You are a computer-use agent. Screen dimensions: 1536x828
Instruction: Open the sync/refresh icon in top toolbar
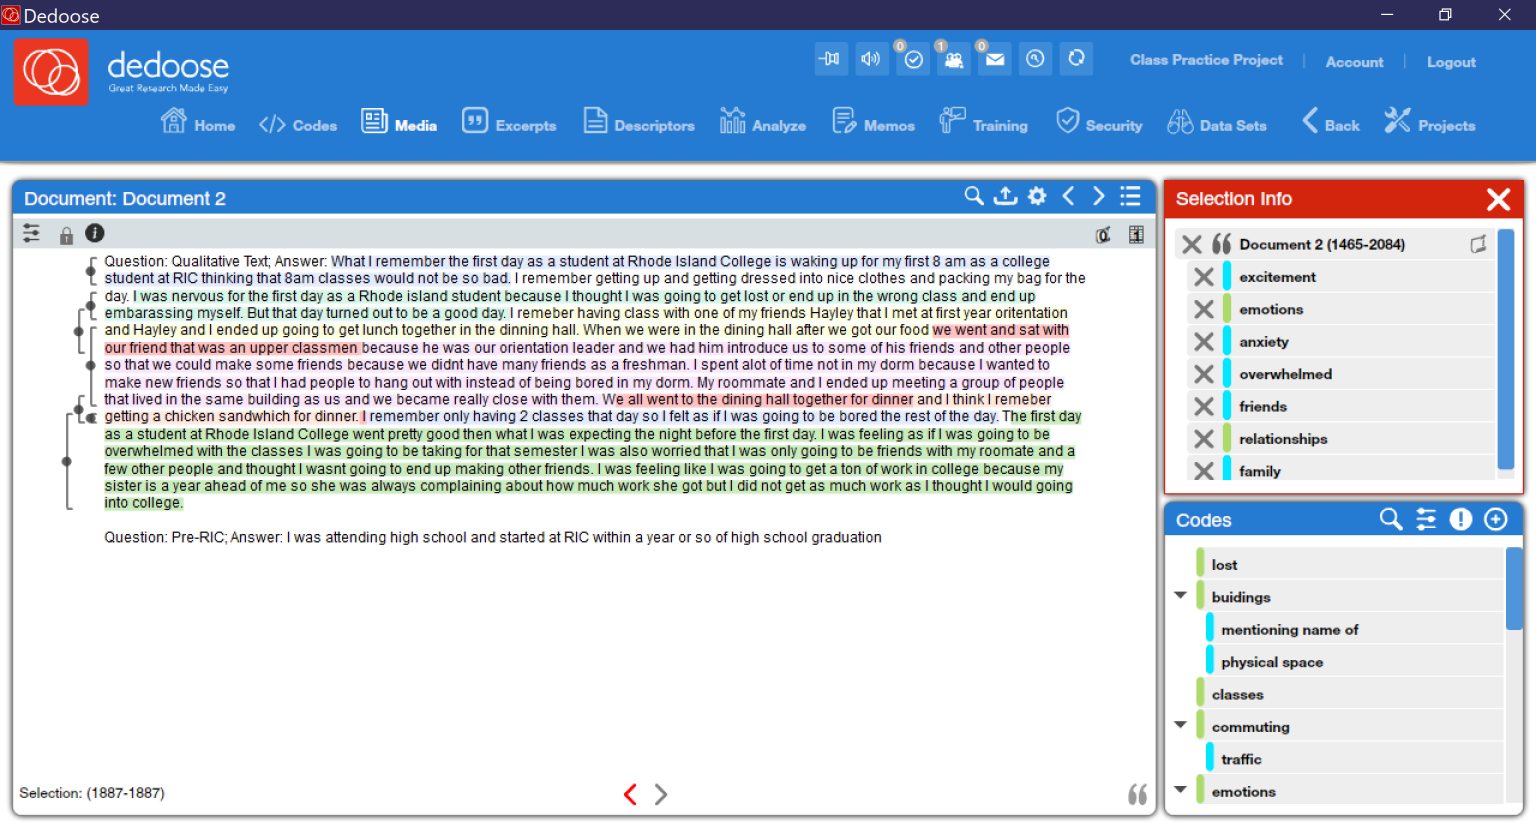1076,59
